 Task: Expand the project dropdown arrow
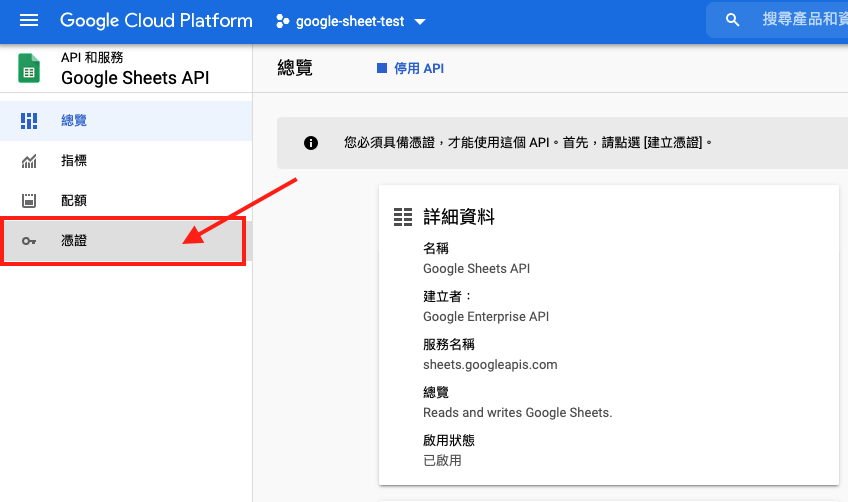pos(420,22)
